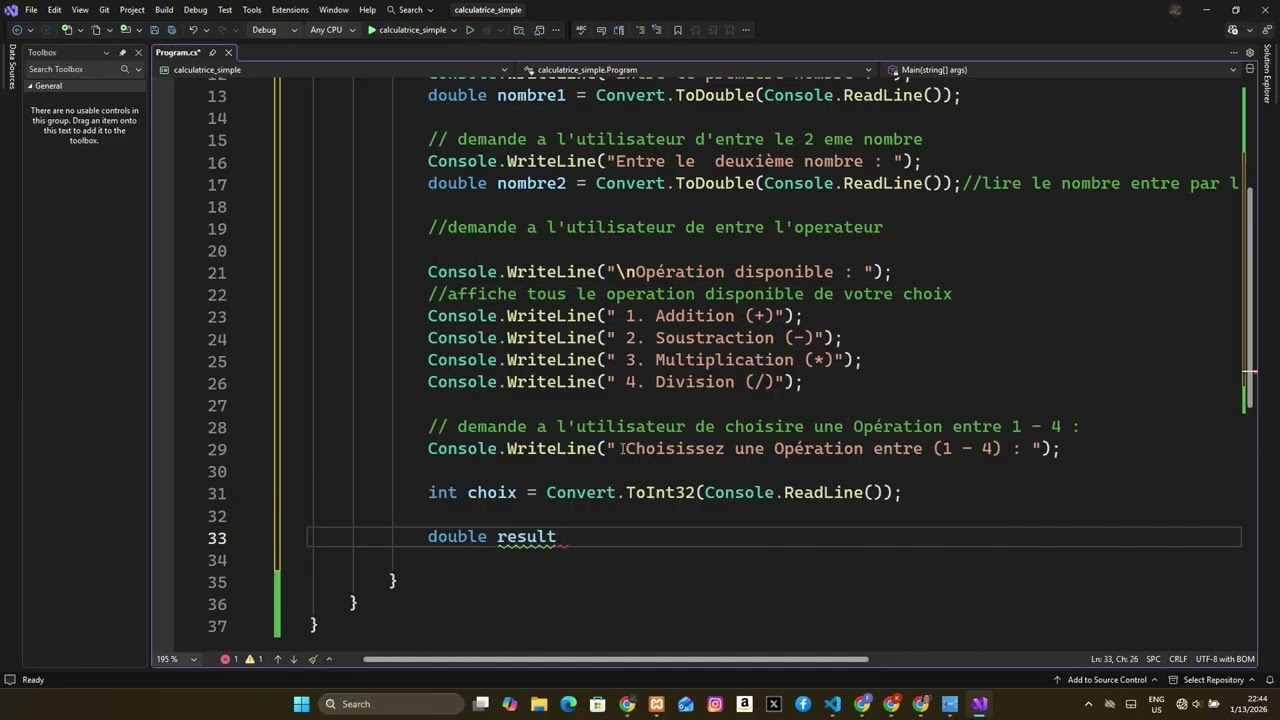Open the Project menu
This screenshot has height=720, width=1280.
point(132,10)
